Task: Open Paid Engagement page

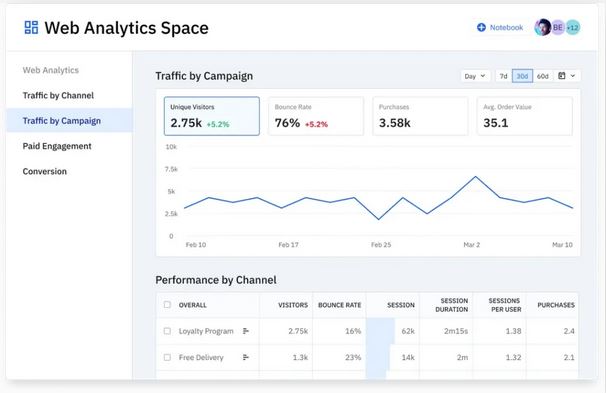Action: click(57, 146)
